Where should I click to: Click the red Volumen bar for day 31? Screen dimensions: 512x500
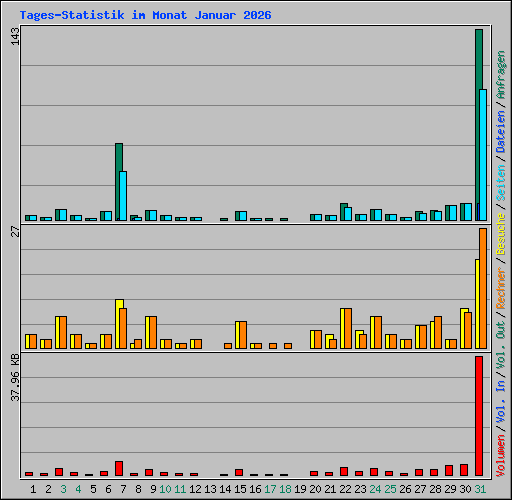pos(479,416)
